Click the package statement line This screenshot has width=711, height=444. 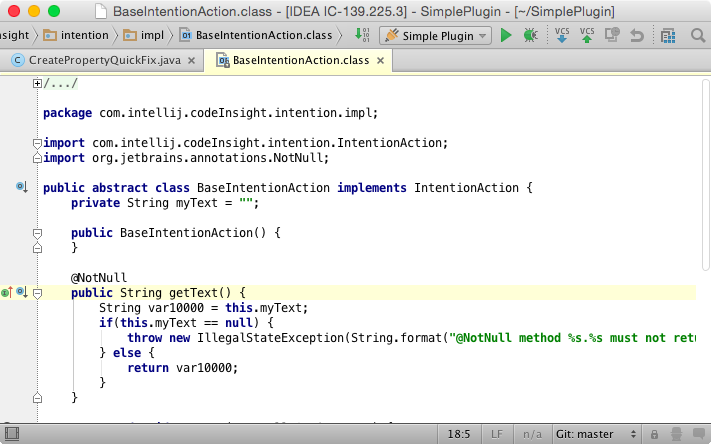click(x=210, y=113)
